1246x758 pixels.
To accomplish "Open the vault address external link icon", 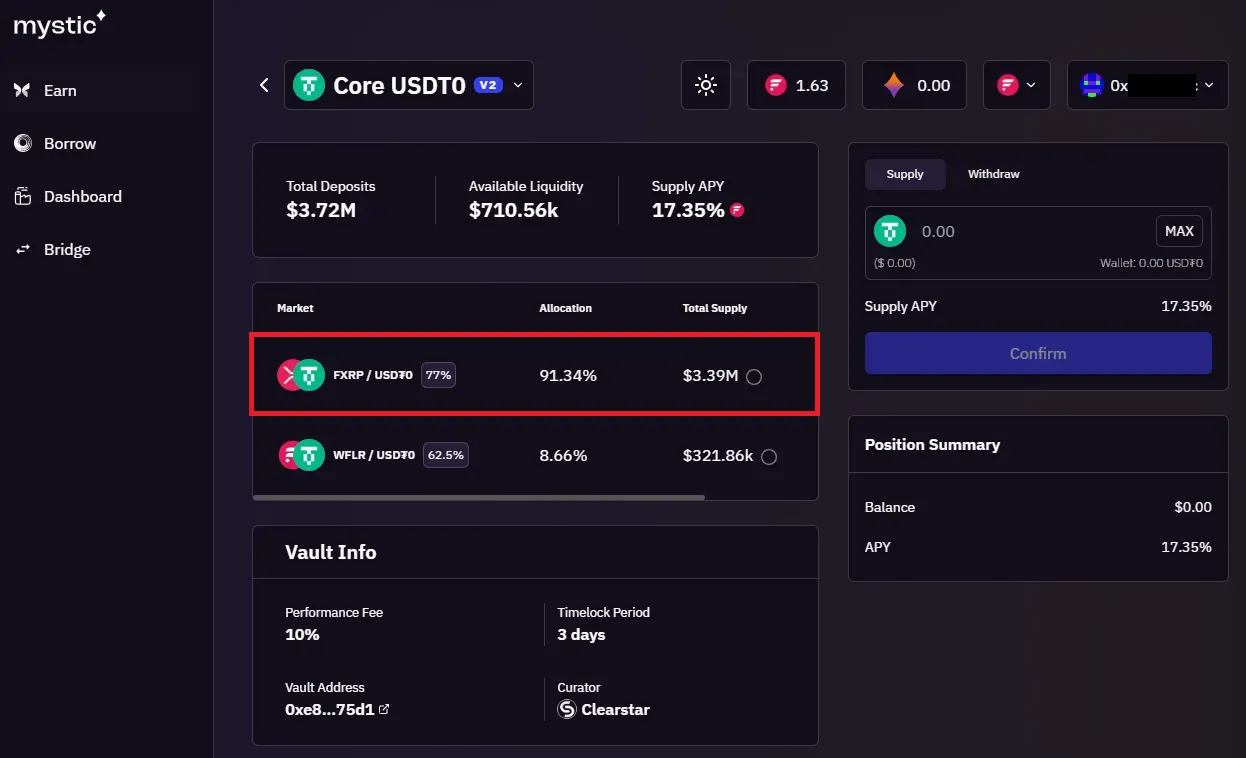I will [384, 710].
